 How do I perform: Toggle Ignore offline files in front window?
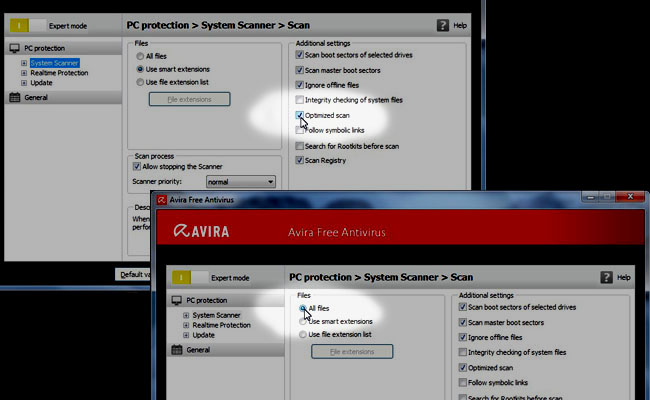[x=463, y=337]
